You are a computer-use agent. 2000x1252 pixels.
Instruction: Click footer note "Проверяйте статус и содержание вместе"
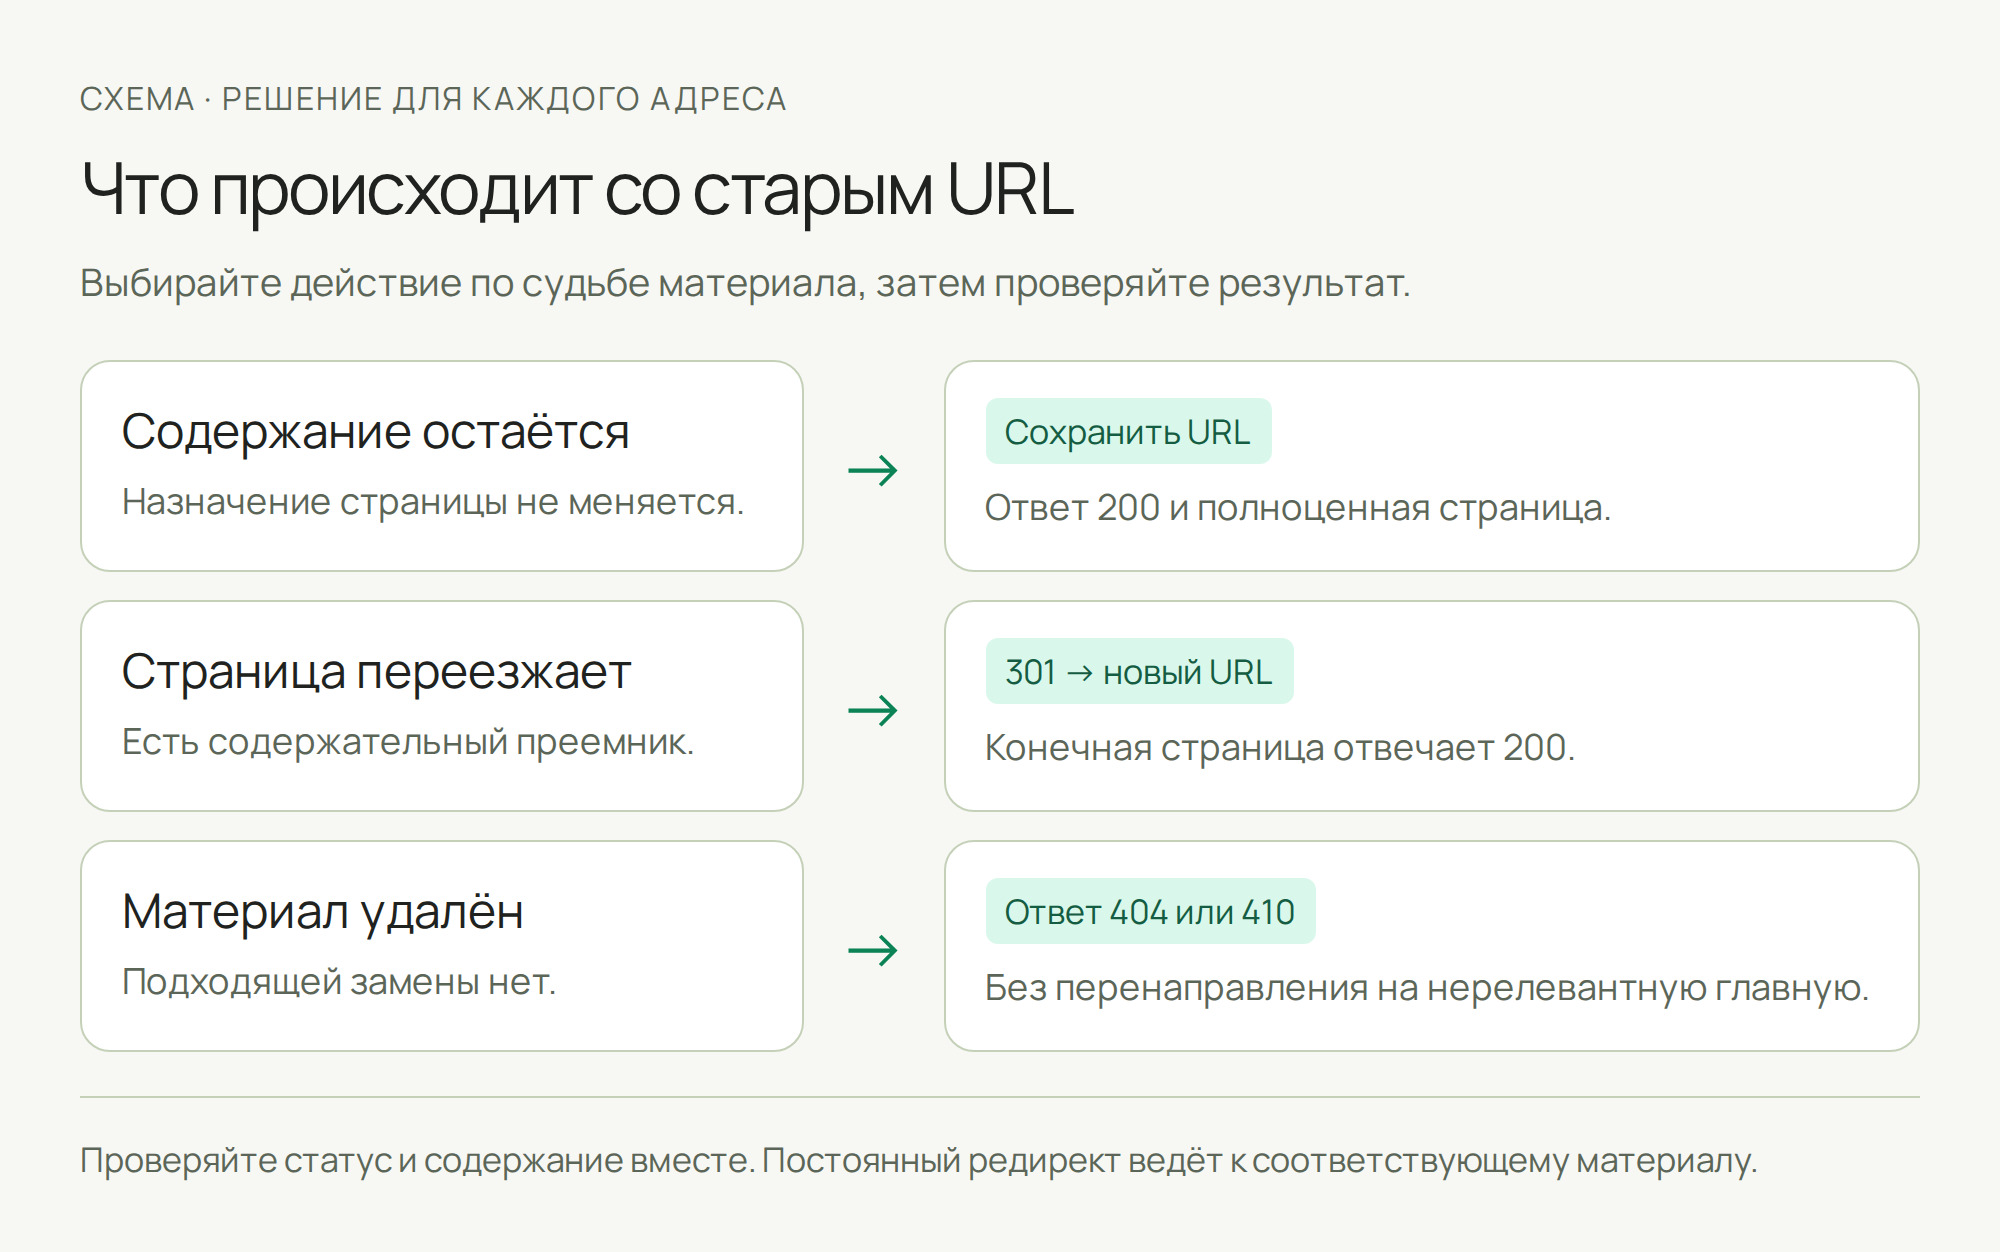pos(417,1161)
